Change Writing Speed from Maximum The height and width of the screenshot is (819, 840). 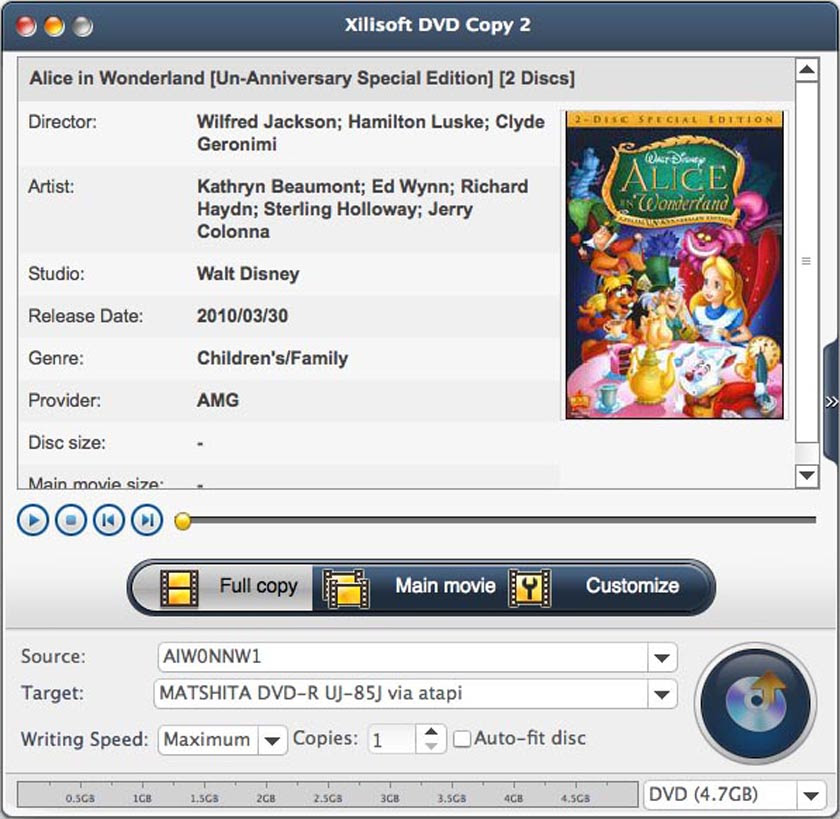271,740
